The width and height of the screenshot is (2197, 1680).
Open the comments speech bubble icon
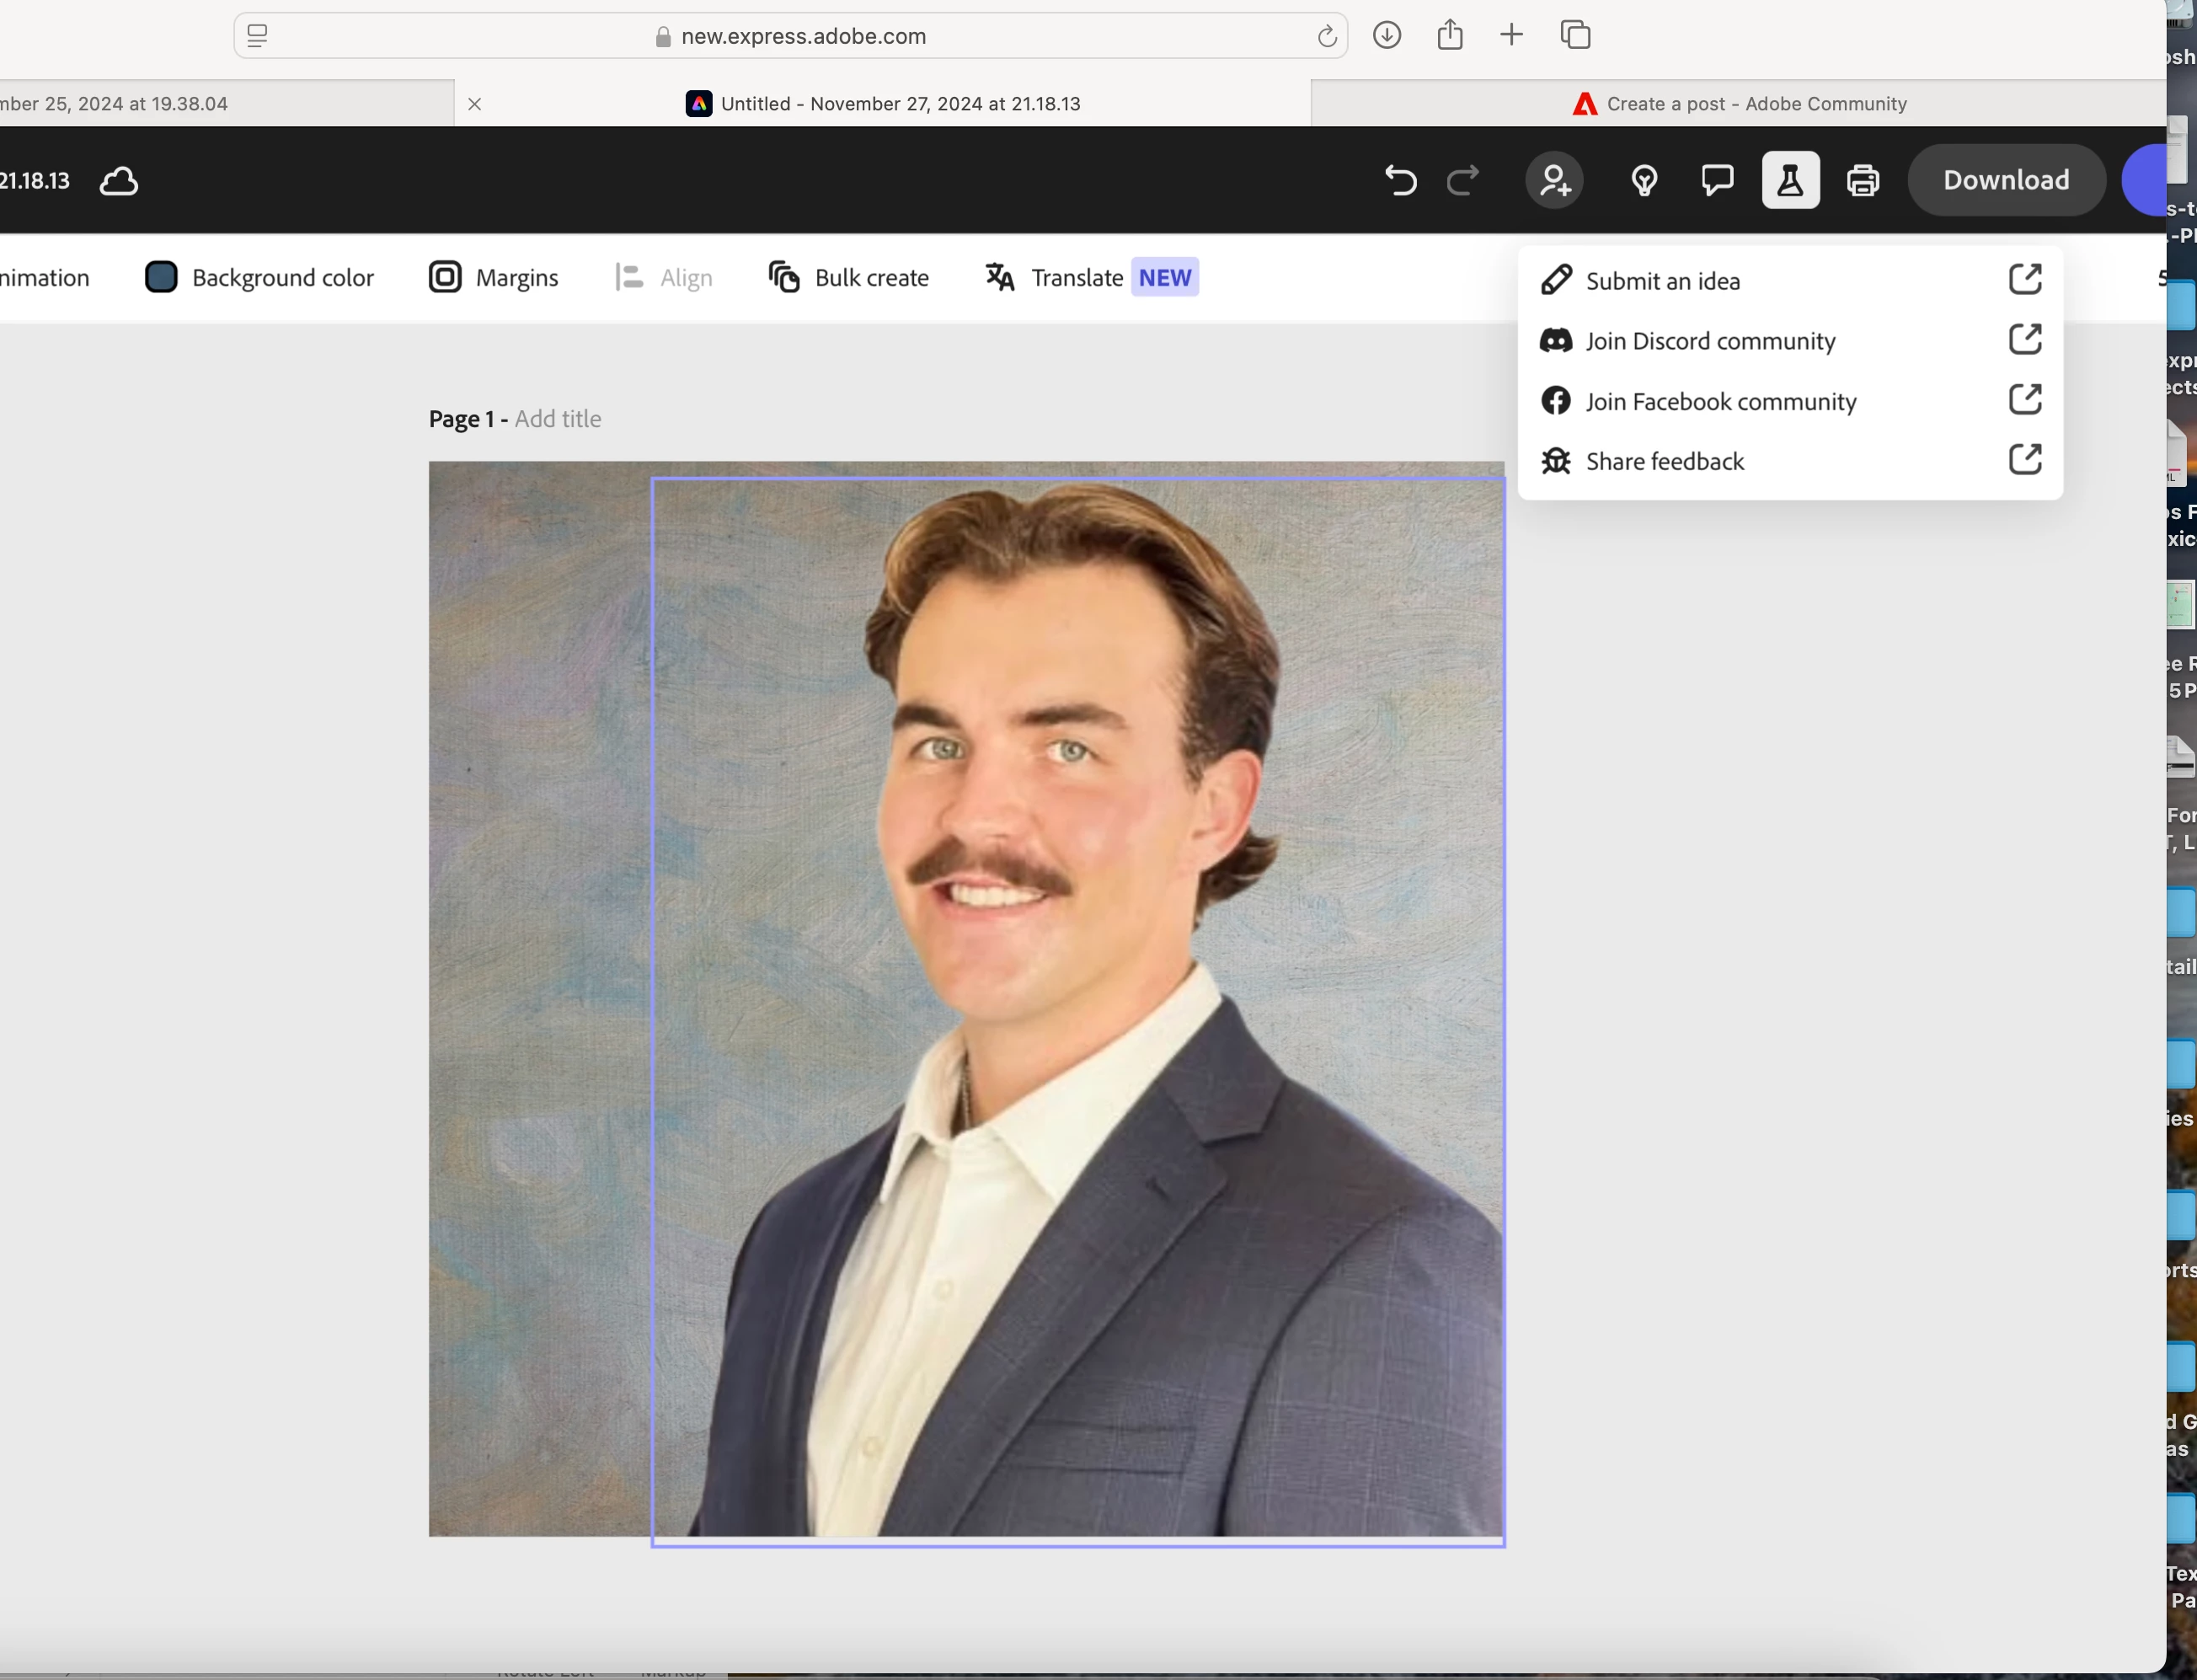coord(1717,181)
